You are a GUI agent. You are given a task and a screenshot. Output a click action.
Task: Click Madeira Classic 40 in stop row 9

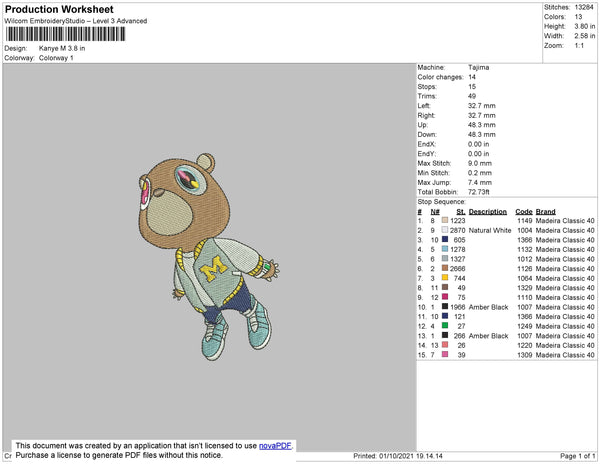pyautogui.click(x=565, y=297)
